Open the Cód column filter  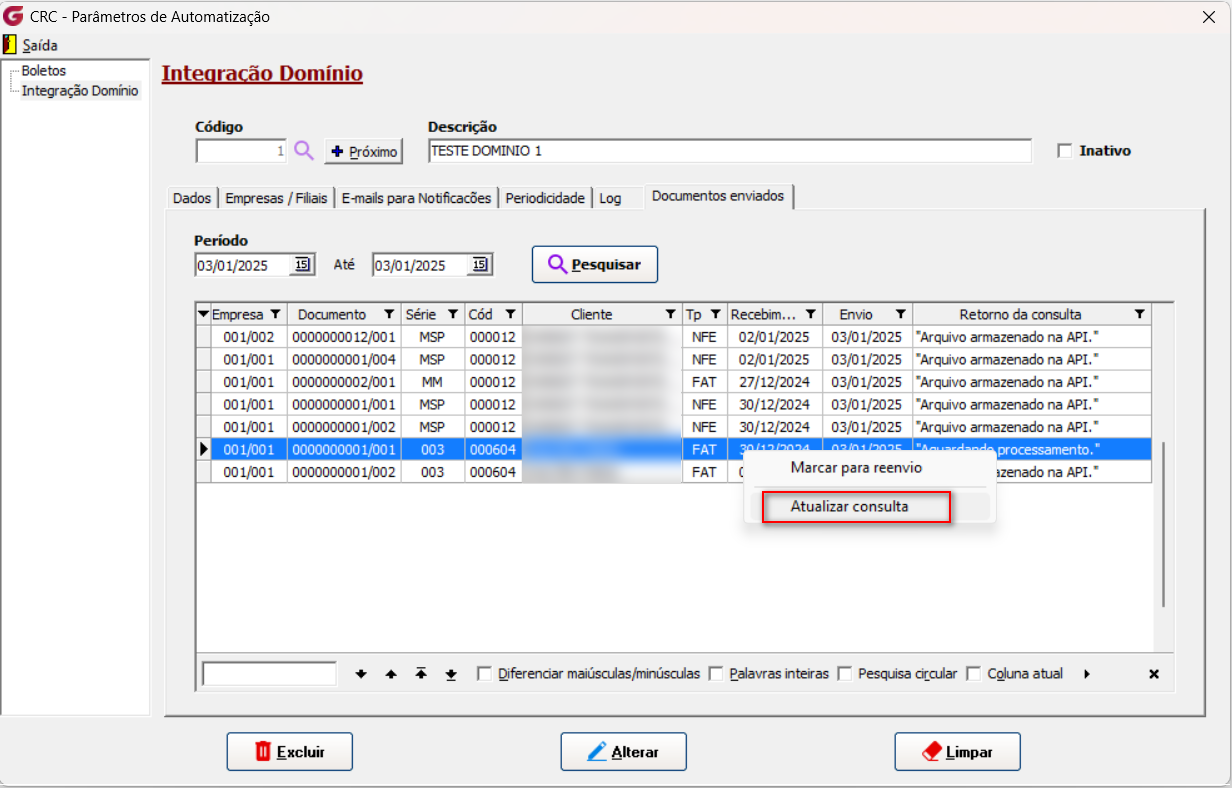point(510,314)
